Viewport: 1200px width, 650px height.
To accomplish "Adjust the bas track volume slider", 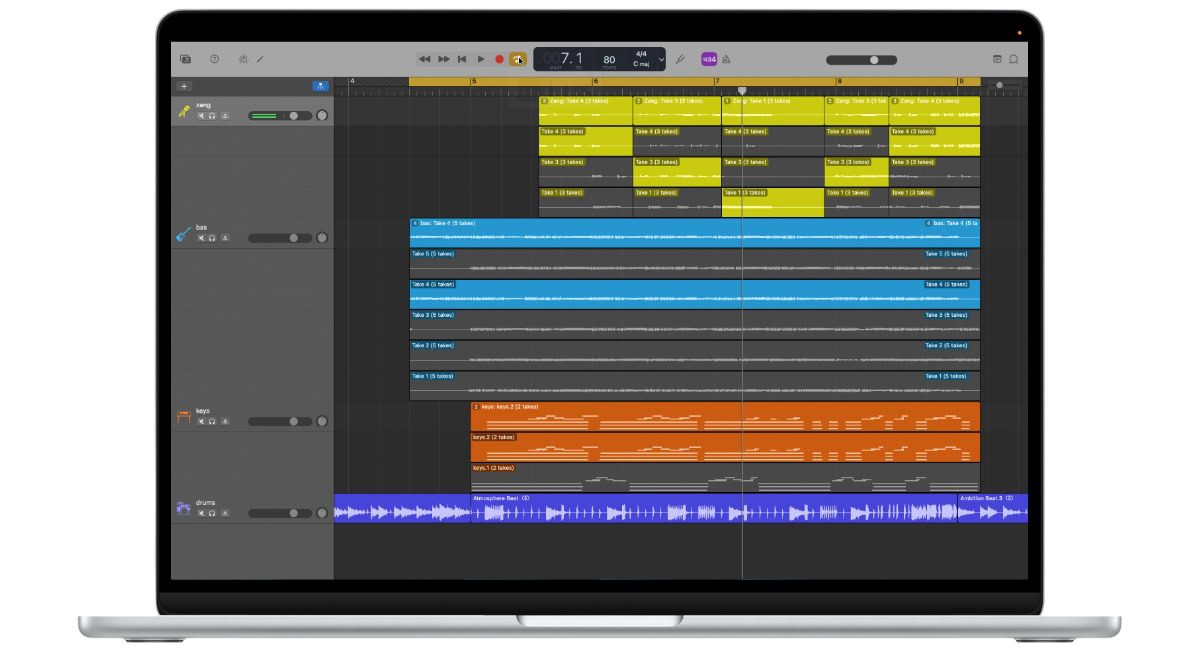I will pyautogui.click(x=280, y=238).
